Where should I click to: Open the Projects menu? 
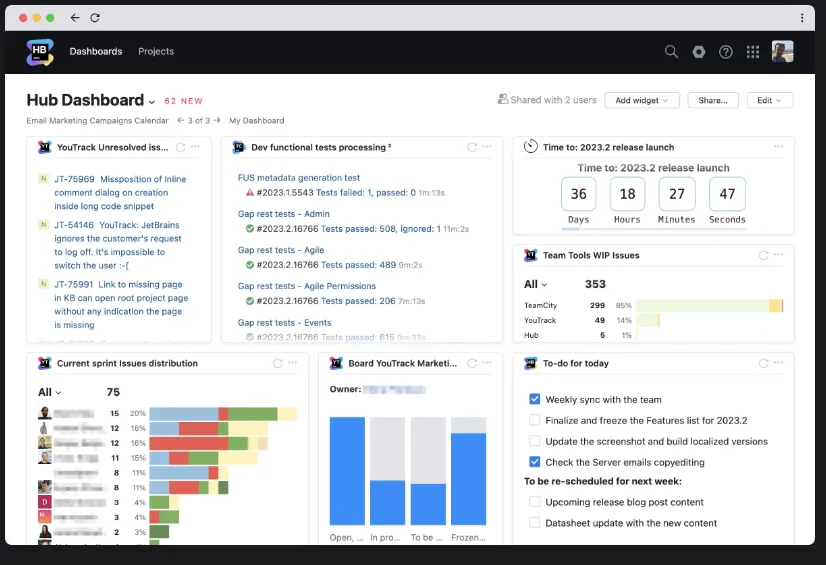(x=156, y=52)
